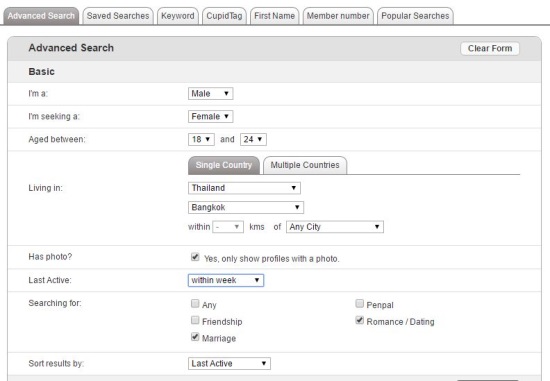Open the Last Active within week dropdown
This screenshot has height=381, width=550.
[x=226, y=280]
